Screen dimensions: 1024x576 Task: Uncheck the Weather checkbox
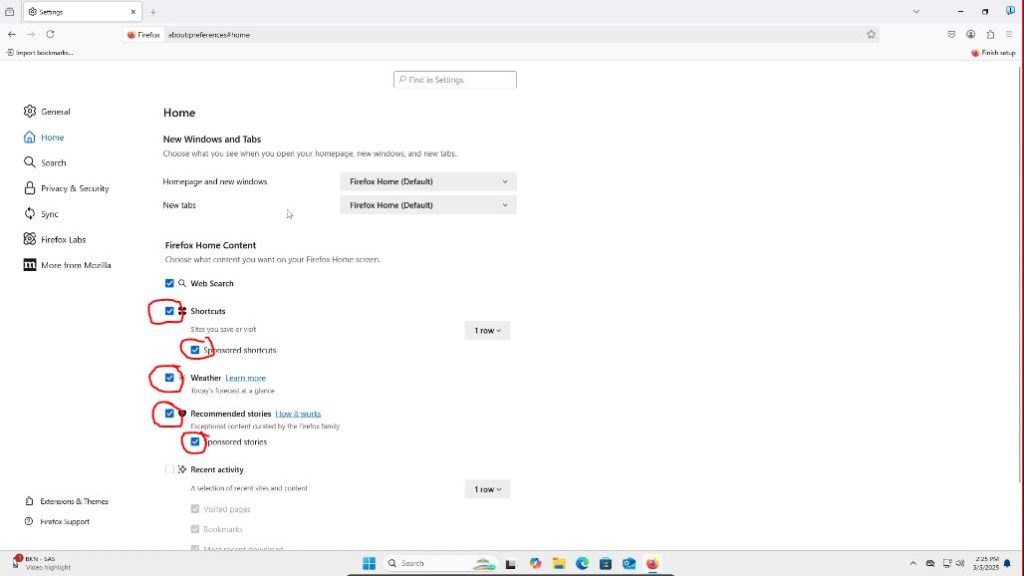(x=169, y=377)
